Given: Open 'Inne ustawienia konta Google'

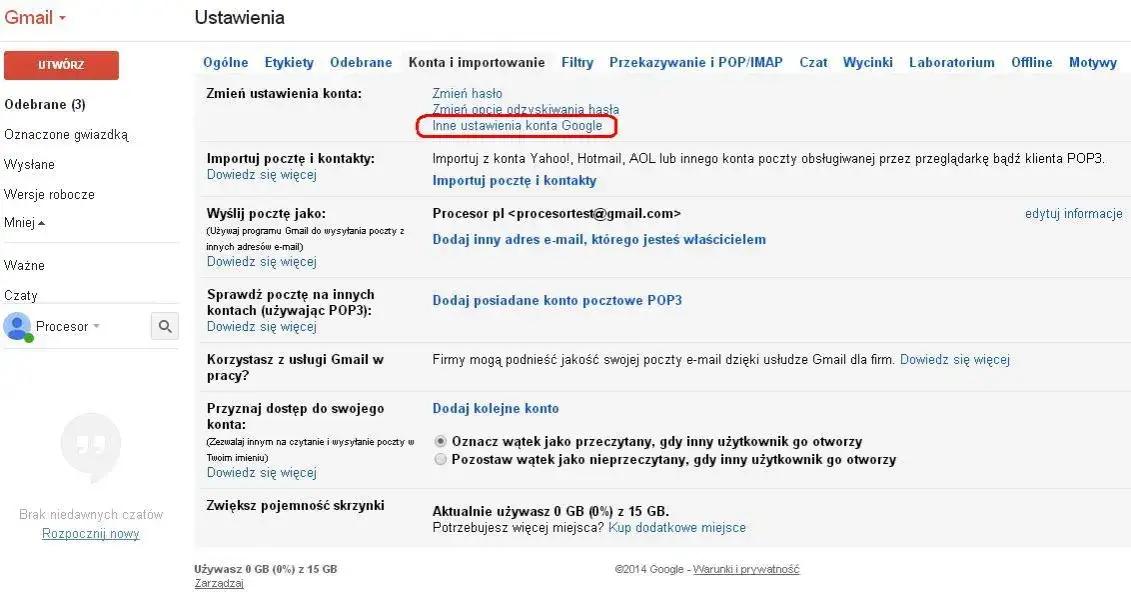Looking at the screenshot, I should point(516,126).
